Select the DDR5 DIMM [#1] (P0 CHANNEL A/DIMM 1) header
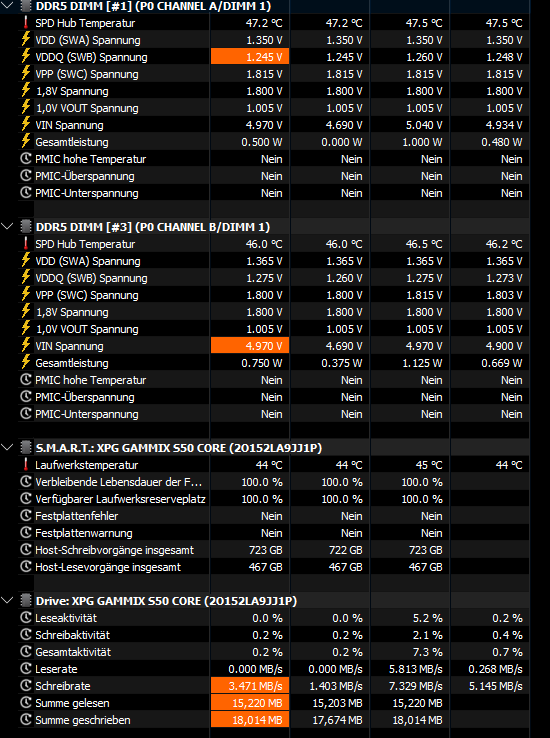The image size is (550, 738). (153, 6)
